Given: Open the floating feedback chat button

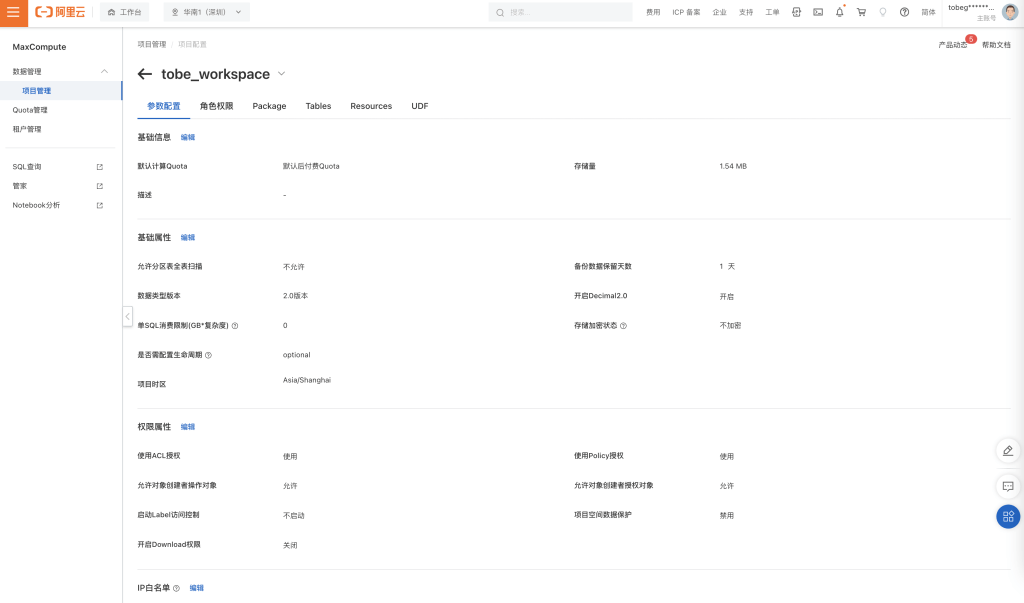Looking at the screenshot, I should point(1008,486).
